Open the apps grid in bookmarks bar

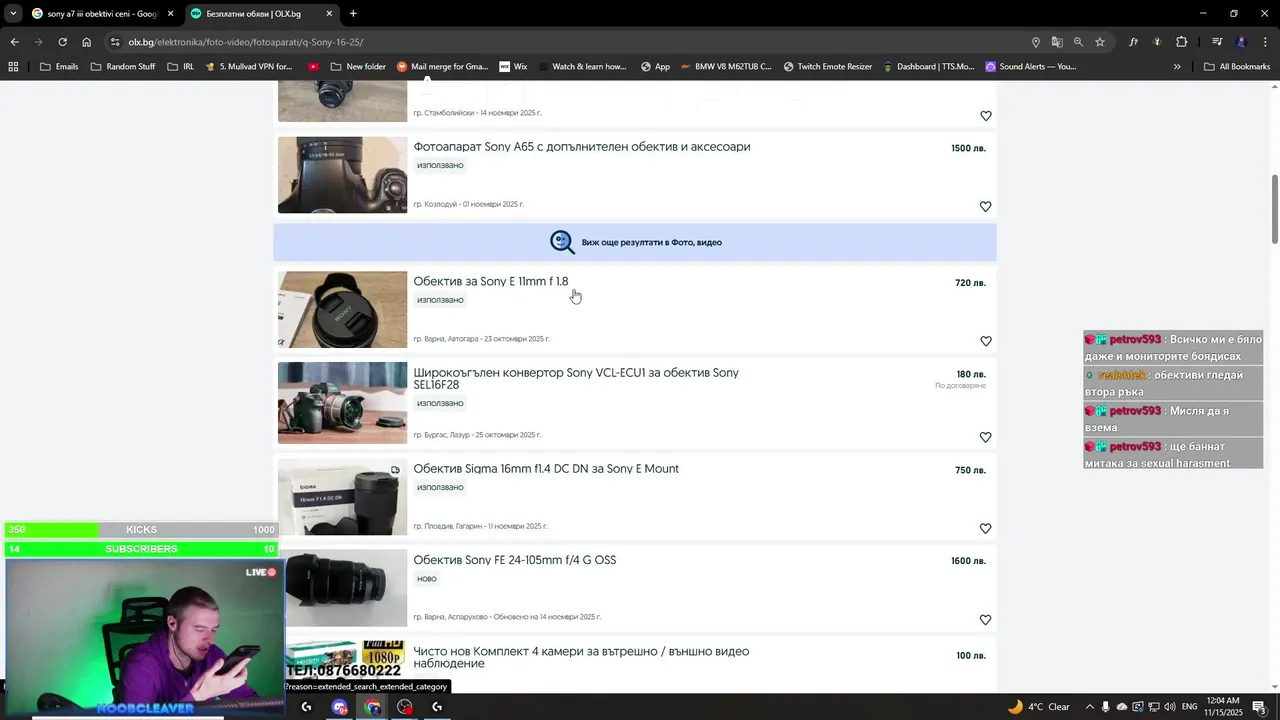click(13, 67)
